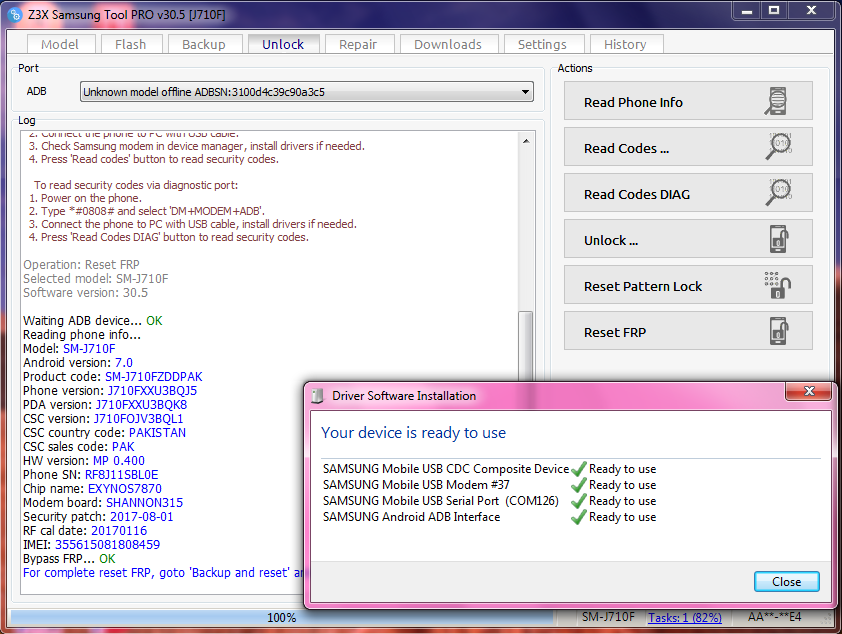Go to the Repair tab
This screenshot has height=634, width=842.
click(358, 44)
